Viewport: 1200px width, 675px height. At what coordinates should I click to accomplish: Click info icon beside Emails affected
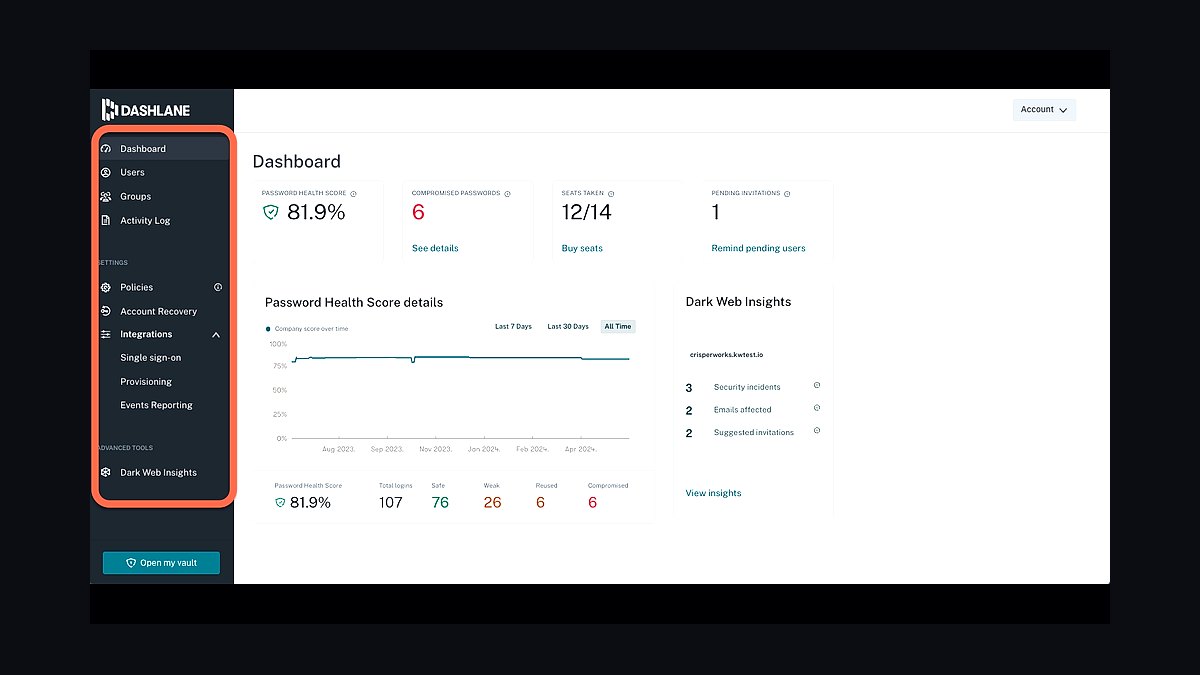817,408
